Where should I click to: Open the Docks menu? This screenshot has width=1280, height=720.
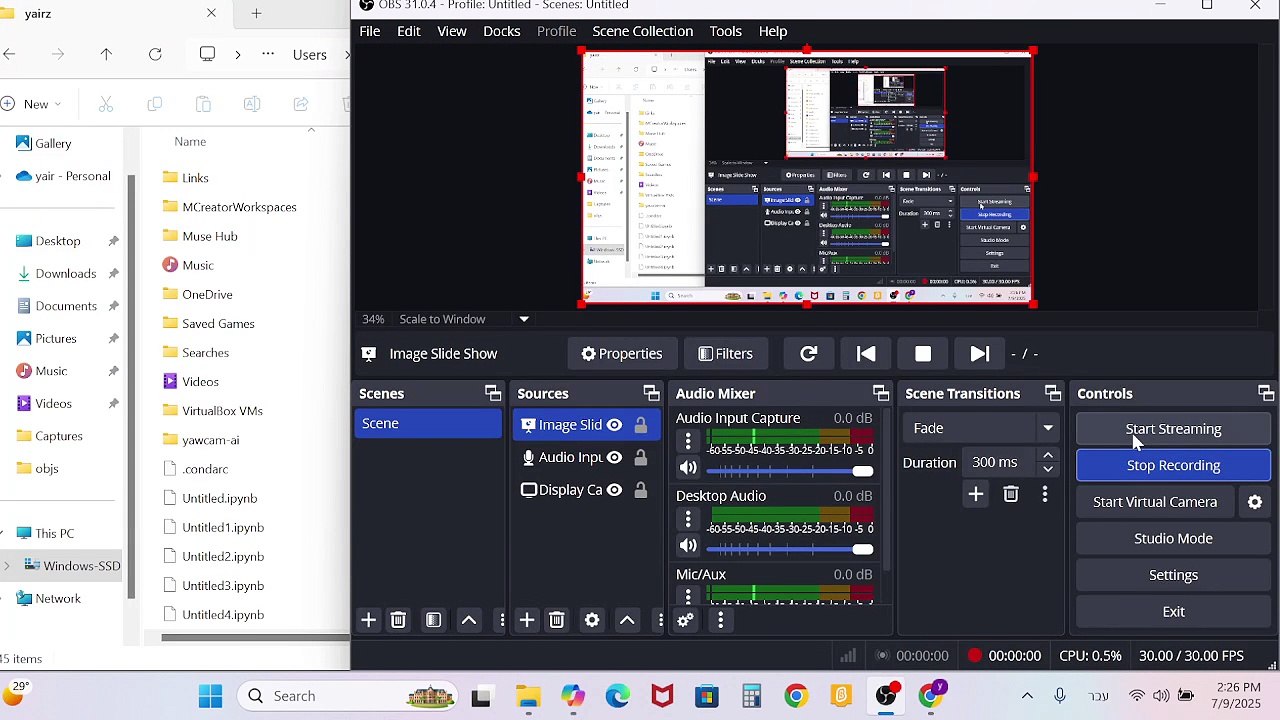502,31
